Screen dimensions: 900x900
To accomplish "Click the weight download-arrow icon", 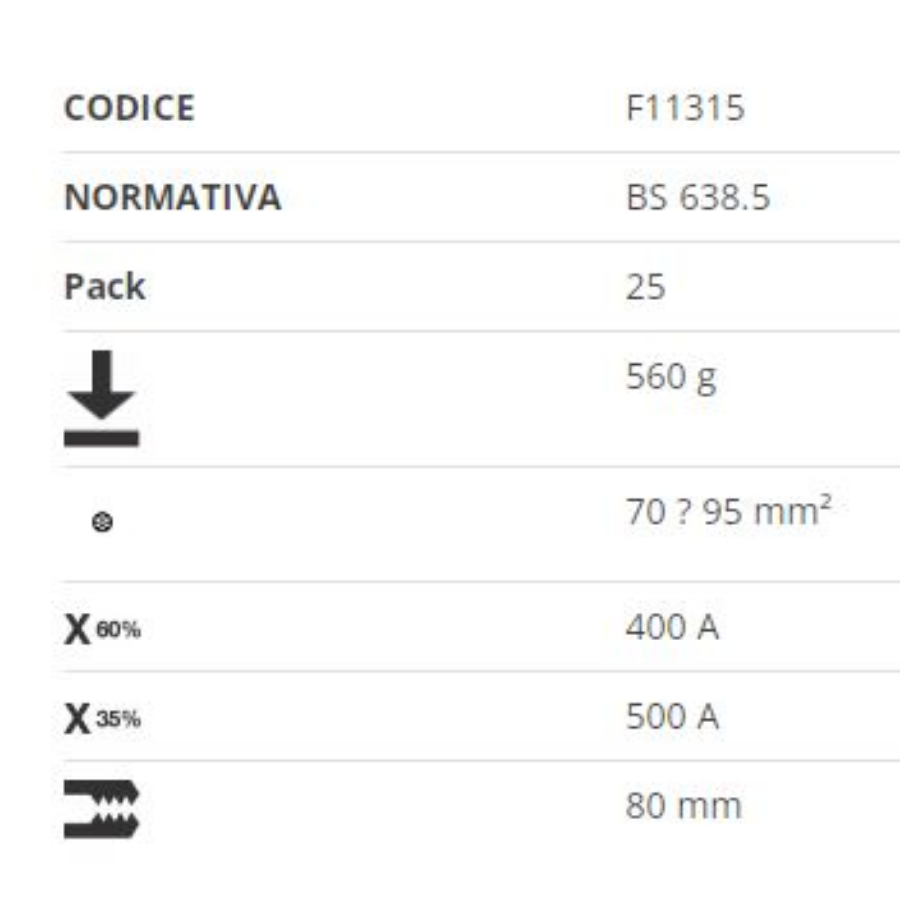I will tap(102, 398).
